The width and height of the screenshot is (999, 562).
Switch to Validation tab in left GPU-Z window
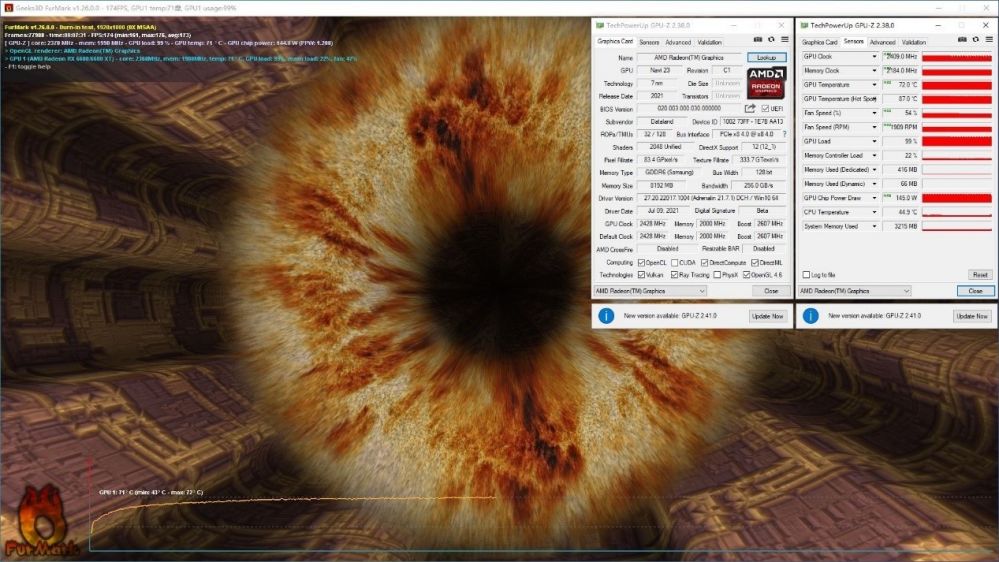click(709, 42)
